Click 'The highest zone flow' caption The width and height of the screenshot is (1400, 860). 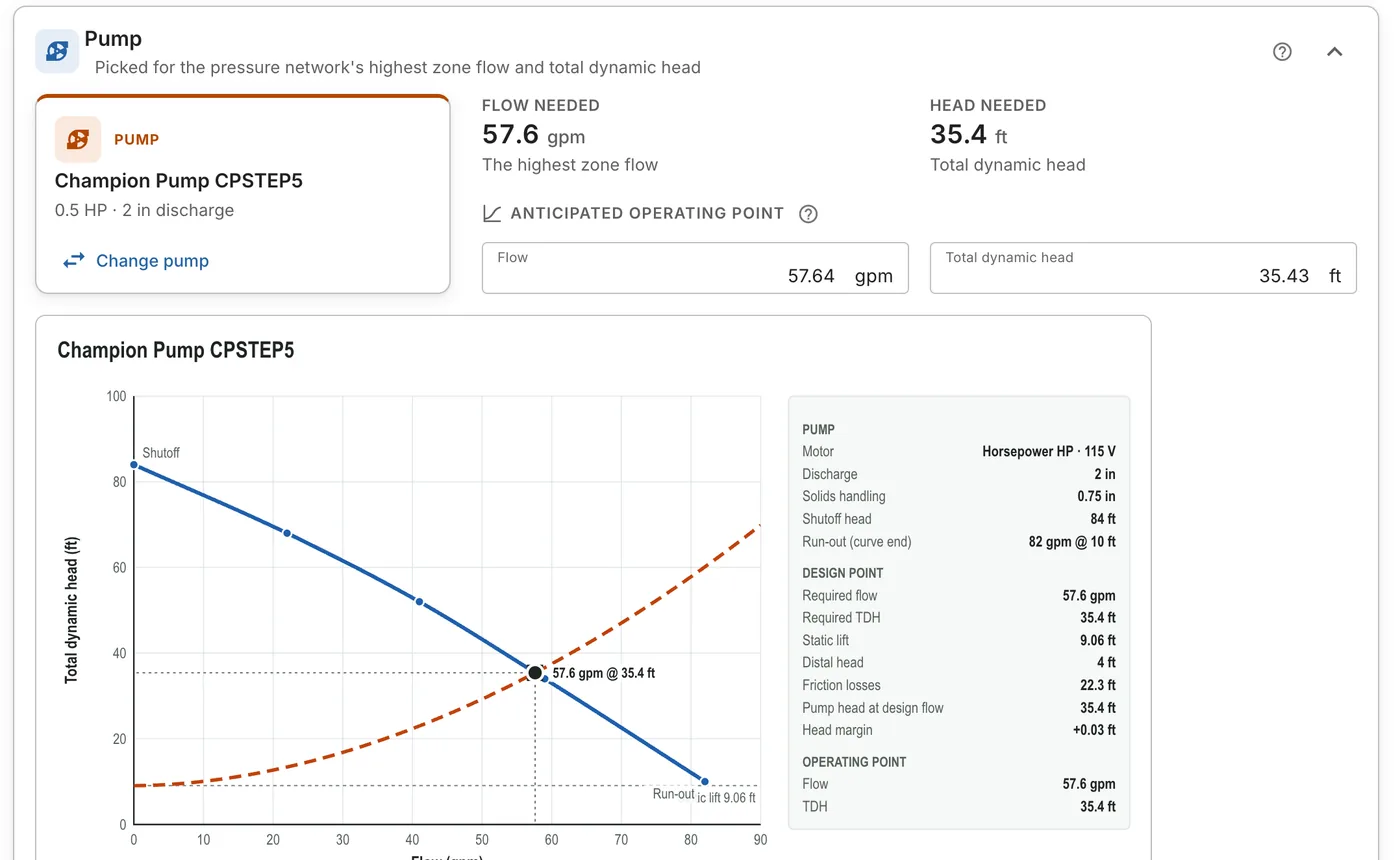[x=570, y=165]
